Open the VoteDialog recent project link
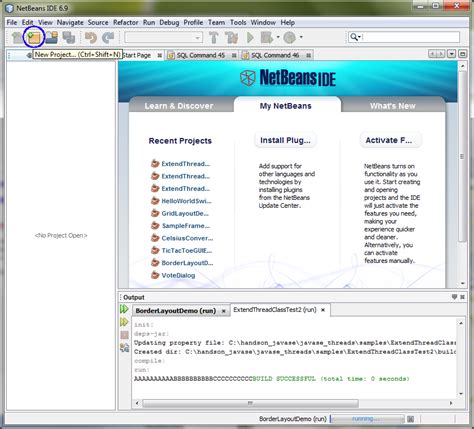The width and height of the screenshot is (474, 429). [x=178, y=275]
